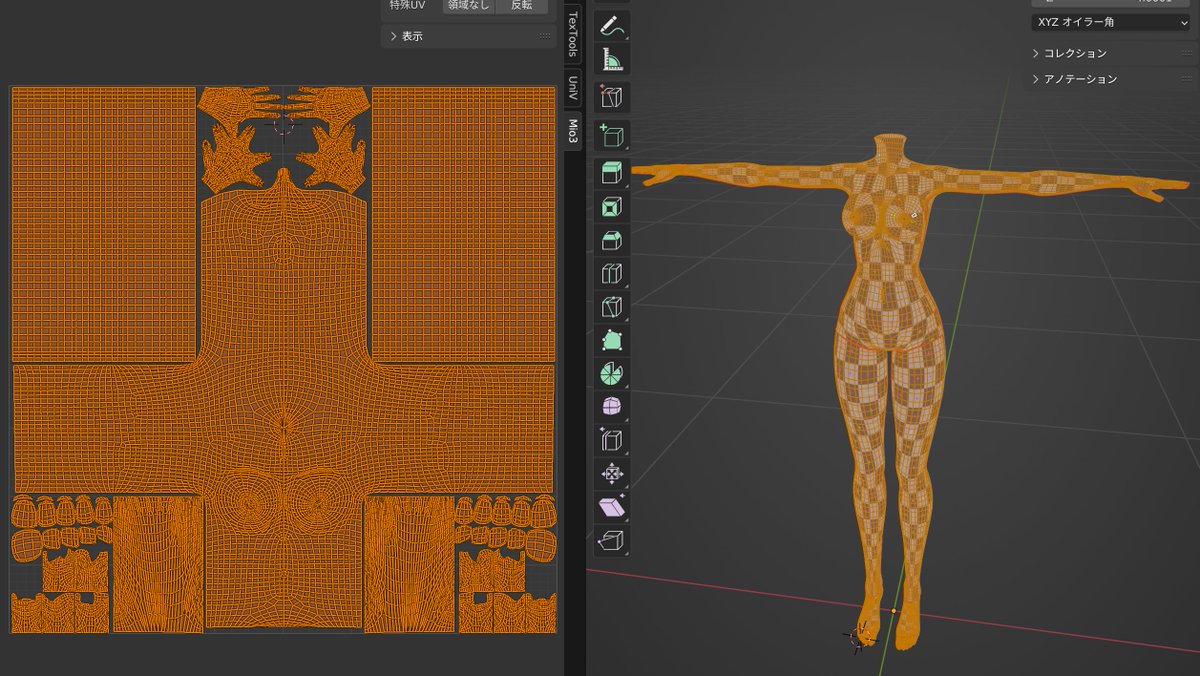Click the 領域なし button

(469, 5)
